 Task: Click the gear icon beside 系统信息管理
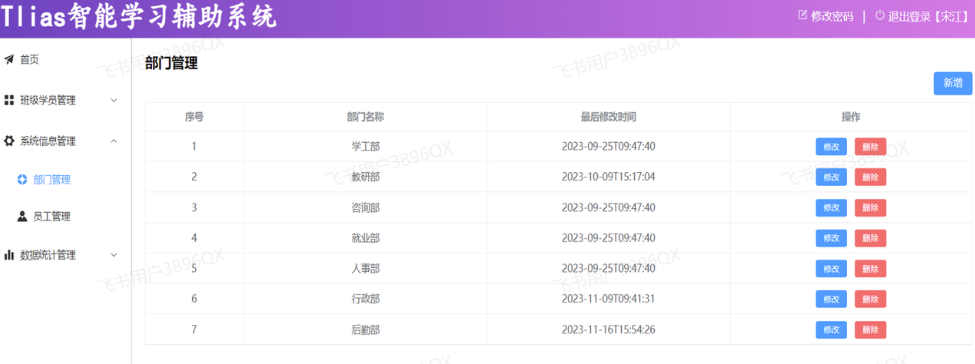tap(9, 141)
